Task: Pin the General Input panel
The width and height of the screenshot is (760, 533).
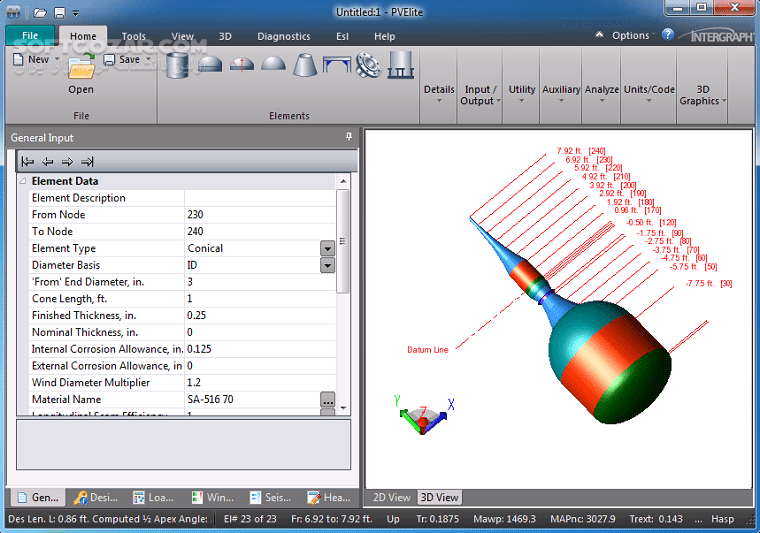Action: [x=349, y=137]
